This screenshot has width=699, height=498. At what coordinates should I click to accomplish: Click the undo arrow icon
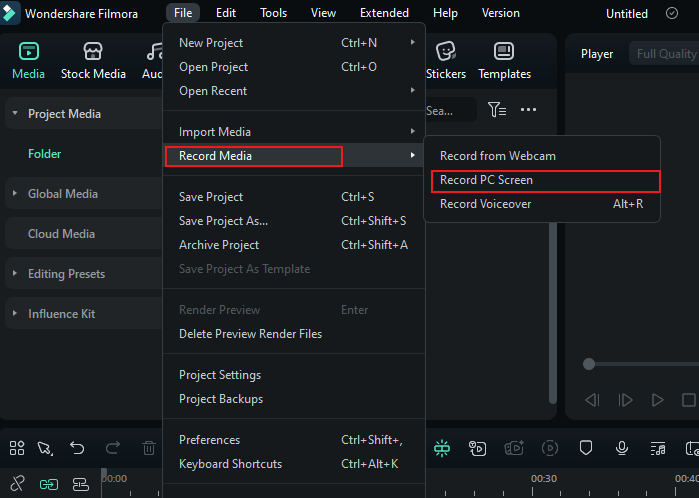pyautogui.click(x=77, y=448)
